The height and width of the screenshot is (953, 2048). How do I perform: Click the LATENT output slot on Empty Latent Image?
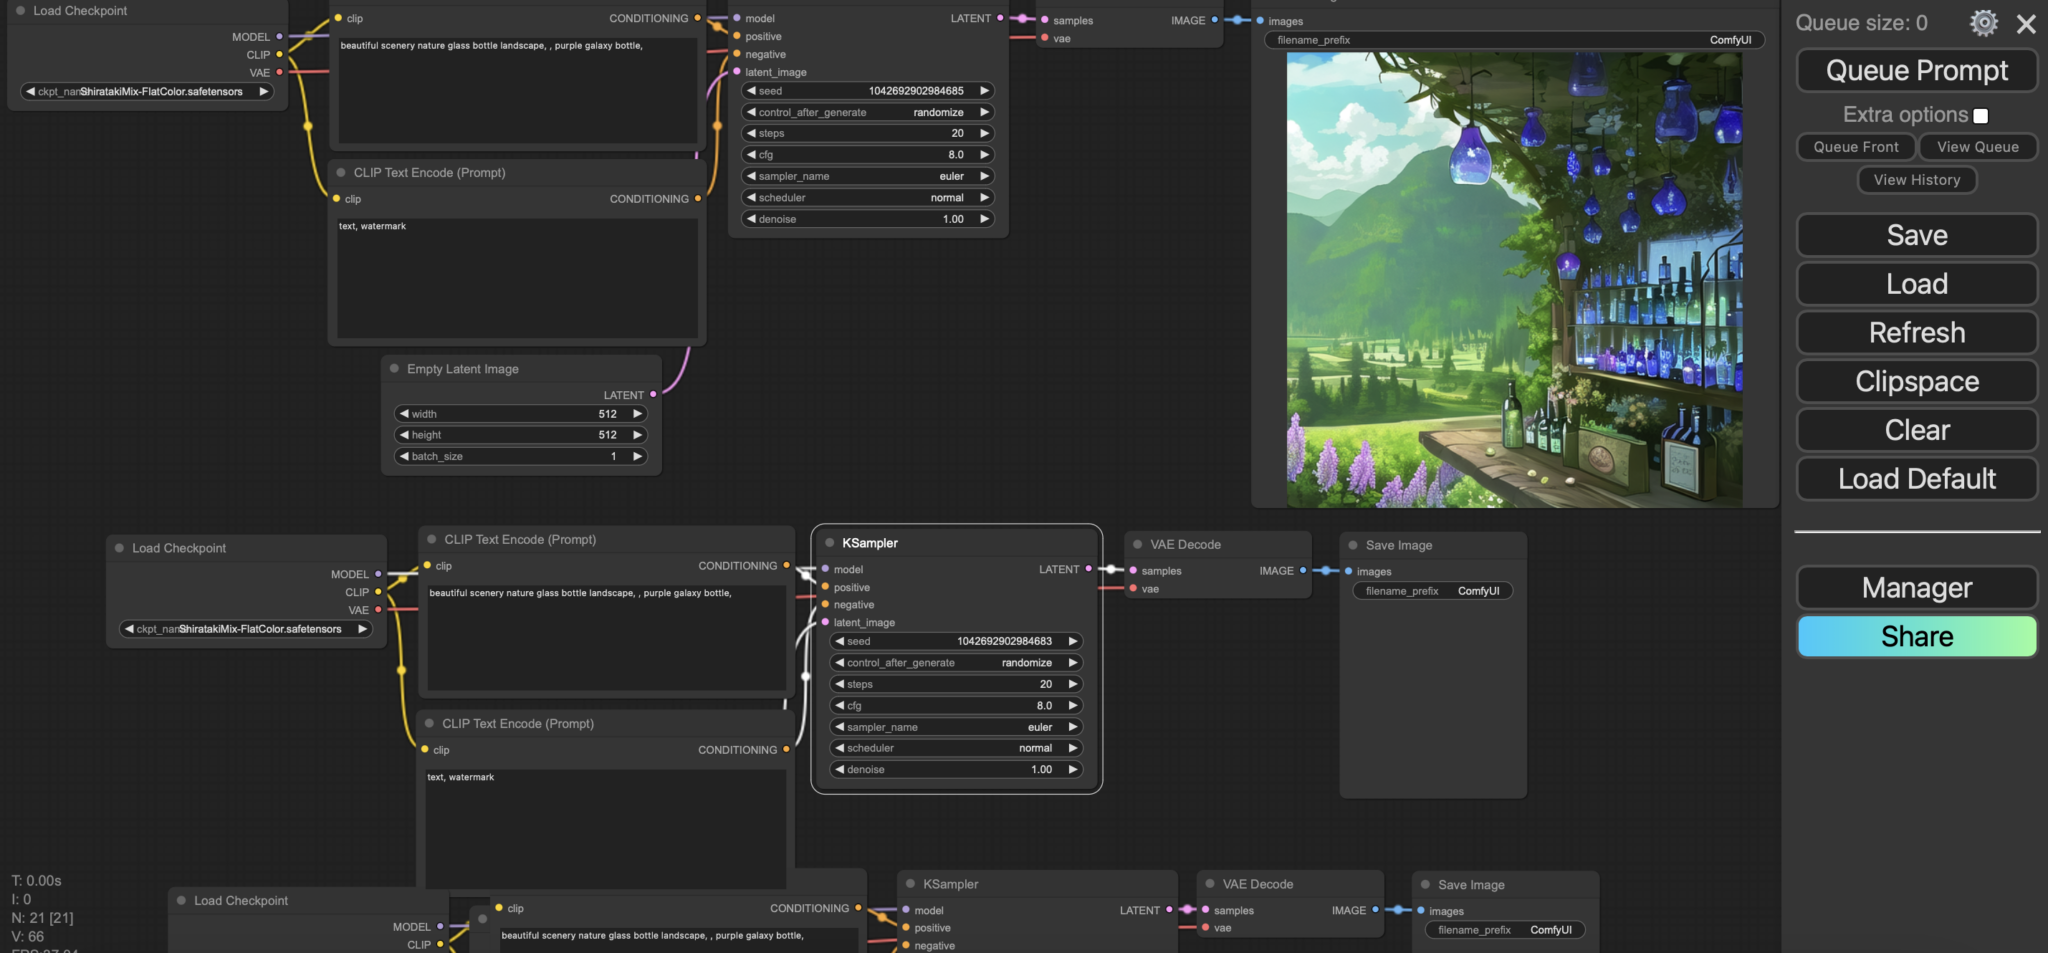click(653, 395)
